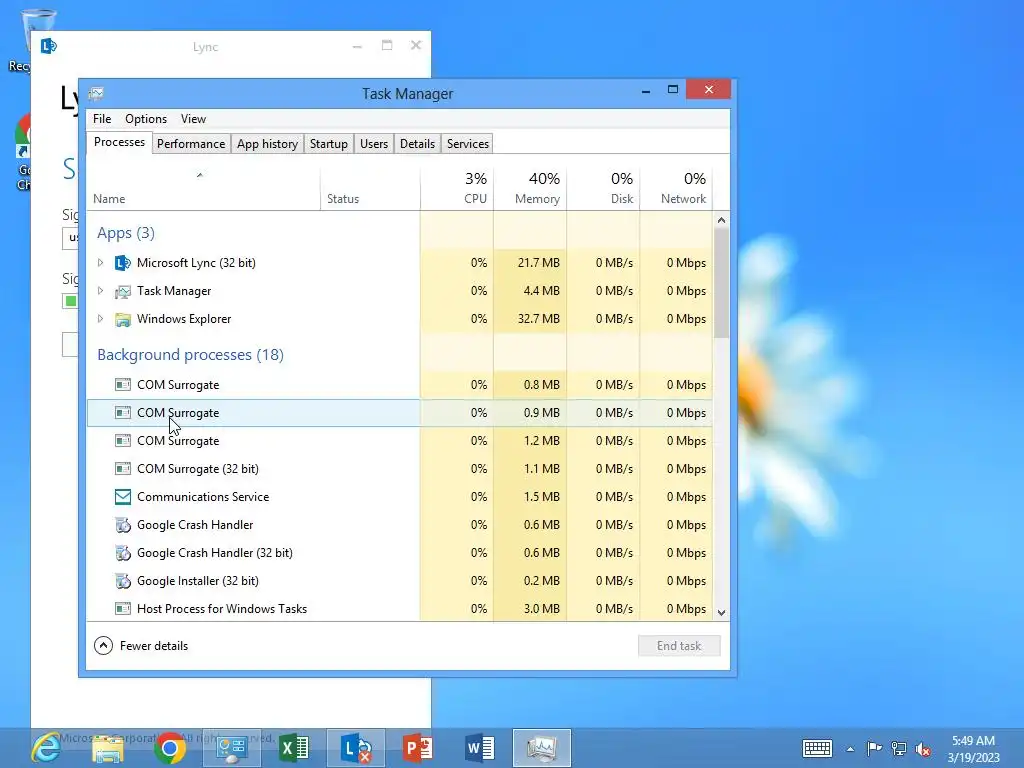Sort by the Status column header
The width and height of the screenshot is (1024, 768).
point(370,189)
